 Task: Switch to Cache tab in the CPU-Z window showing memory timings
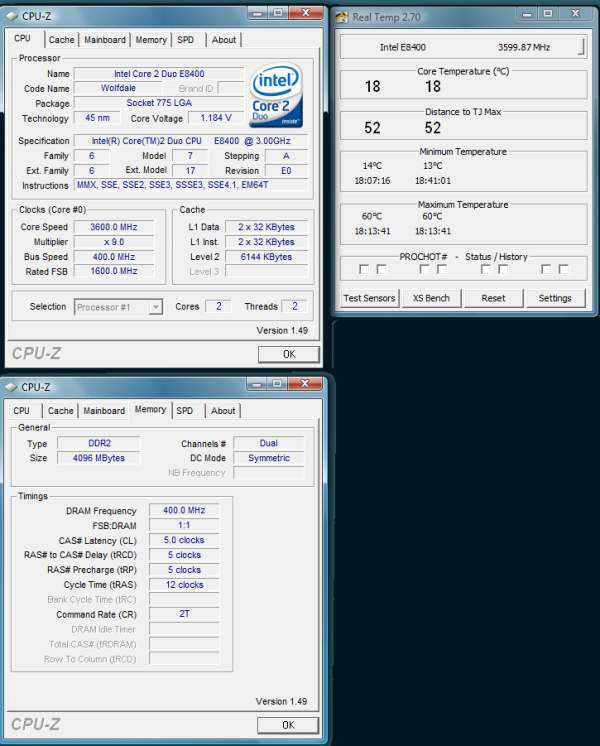pos(61,411)
